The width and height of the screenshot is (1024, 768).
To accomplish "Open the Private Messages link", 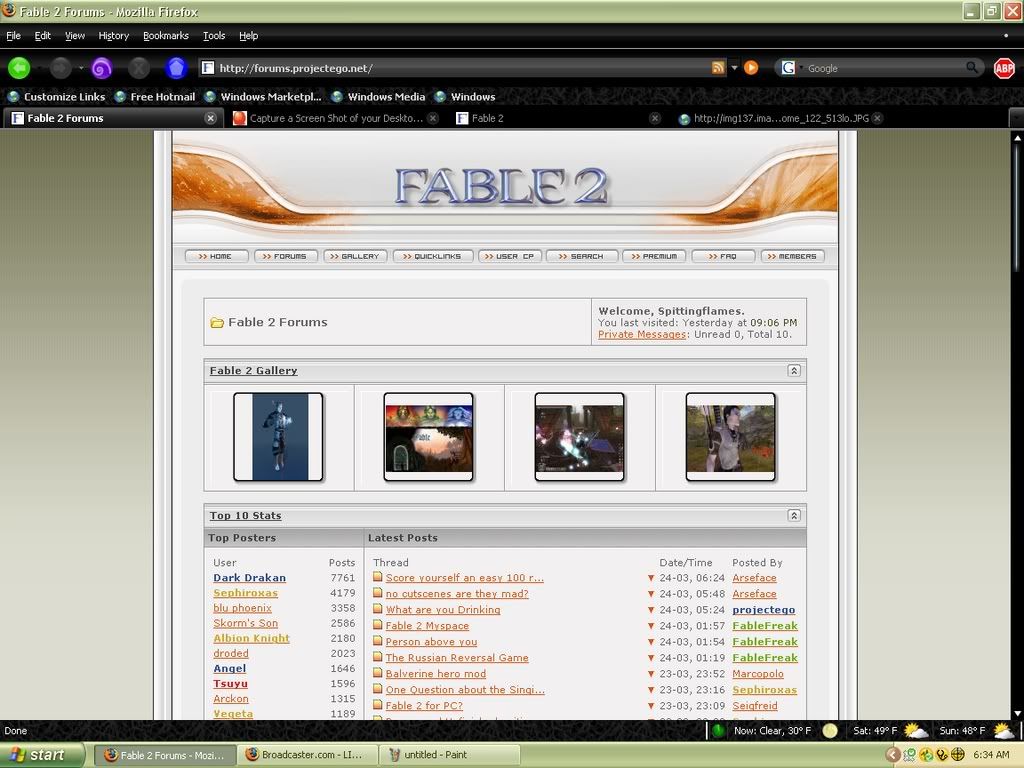I will coord(642,334).
